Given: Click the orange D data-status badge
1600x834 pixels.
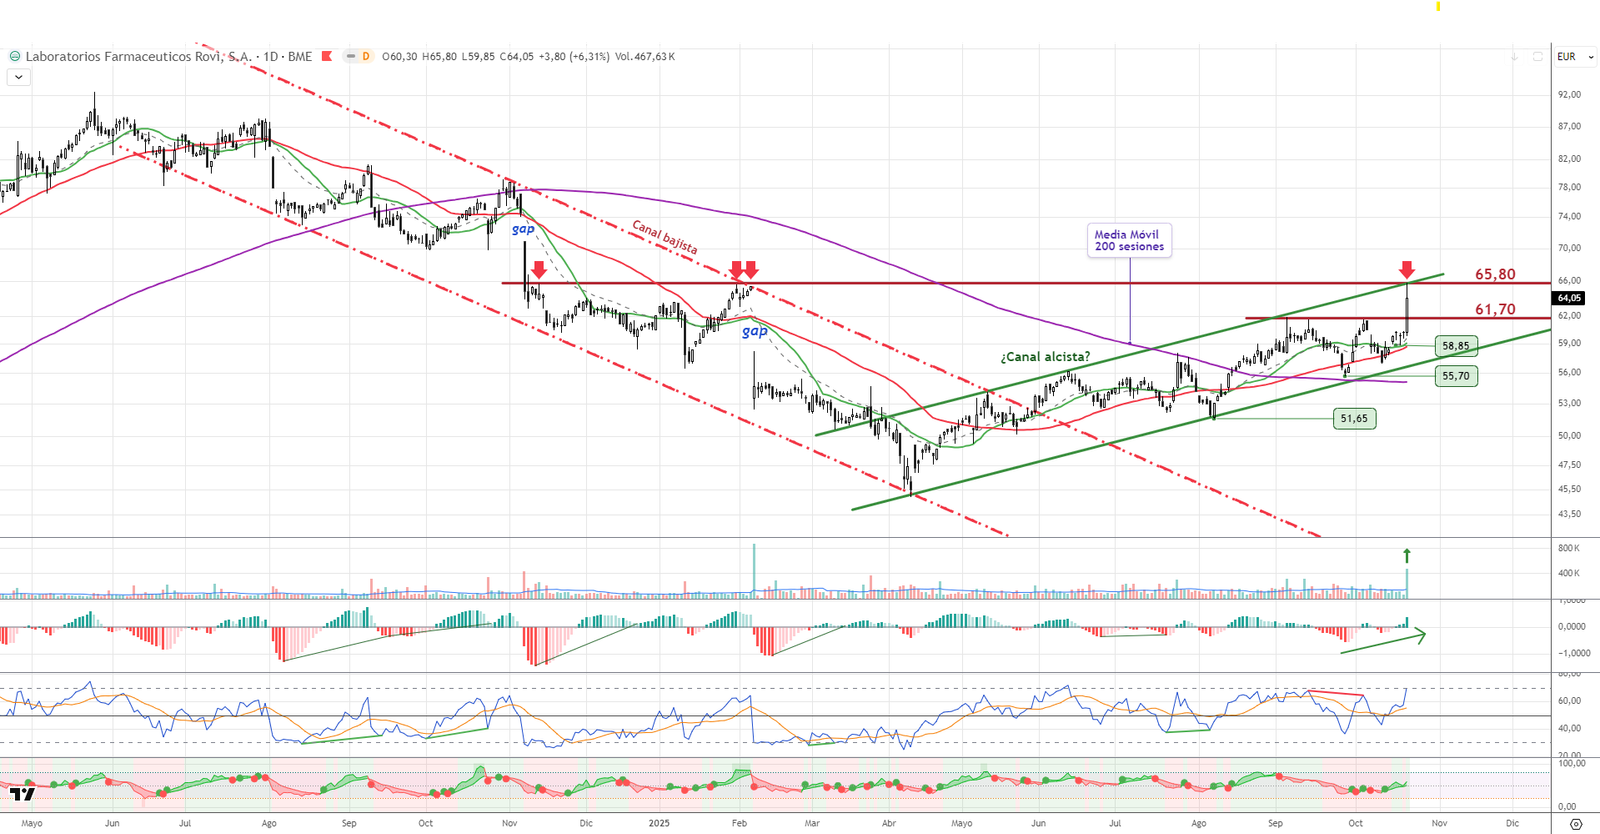Looking at the screenshot, I should (366, 57).
